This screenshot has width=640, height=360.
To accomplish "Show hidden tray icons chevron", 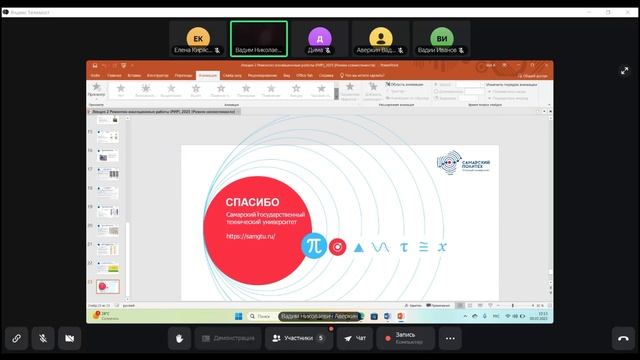I will (x=465, y=316).
